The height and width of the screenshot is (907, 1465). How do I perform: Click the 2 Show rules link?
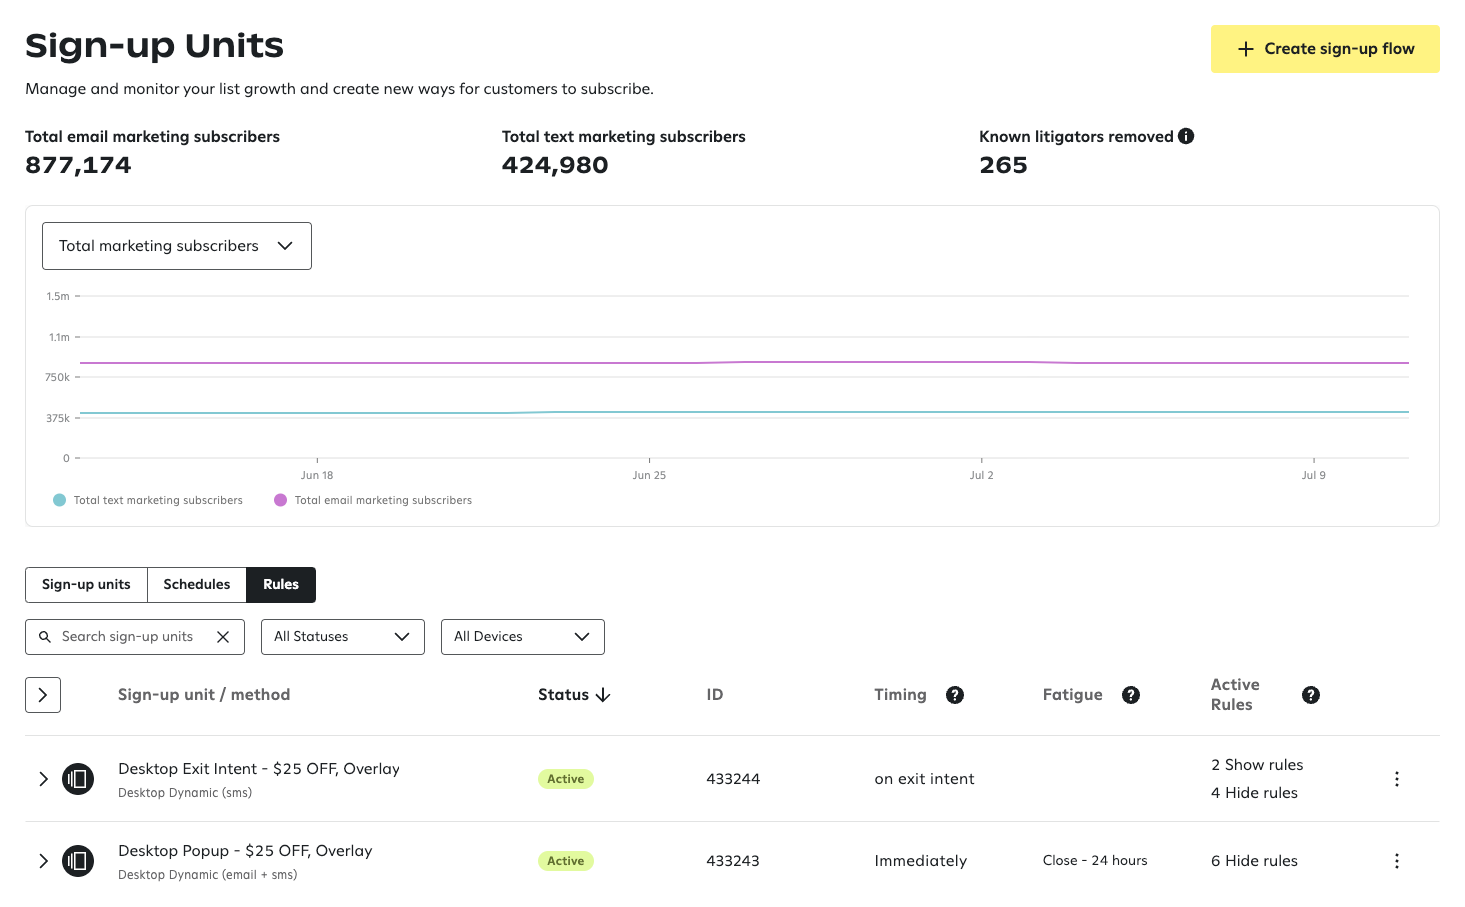[1257, 764]
